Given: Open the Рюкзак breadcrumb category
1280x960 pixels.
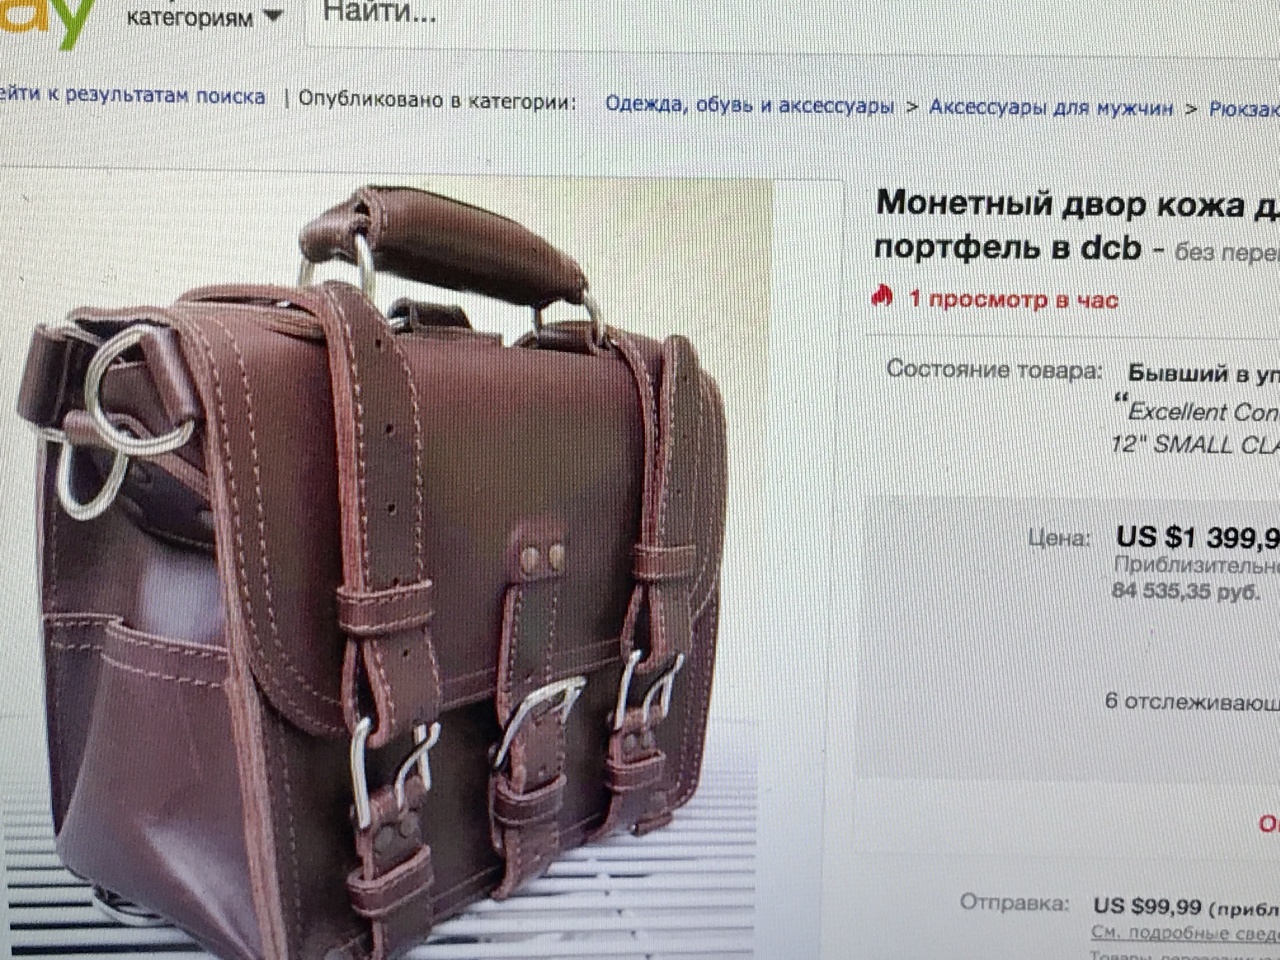Looking at the screenshot, I should pos(1244,108).
